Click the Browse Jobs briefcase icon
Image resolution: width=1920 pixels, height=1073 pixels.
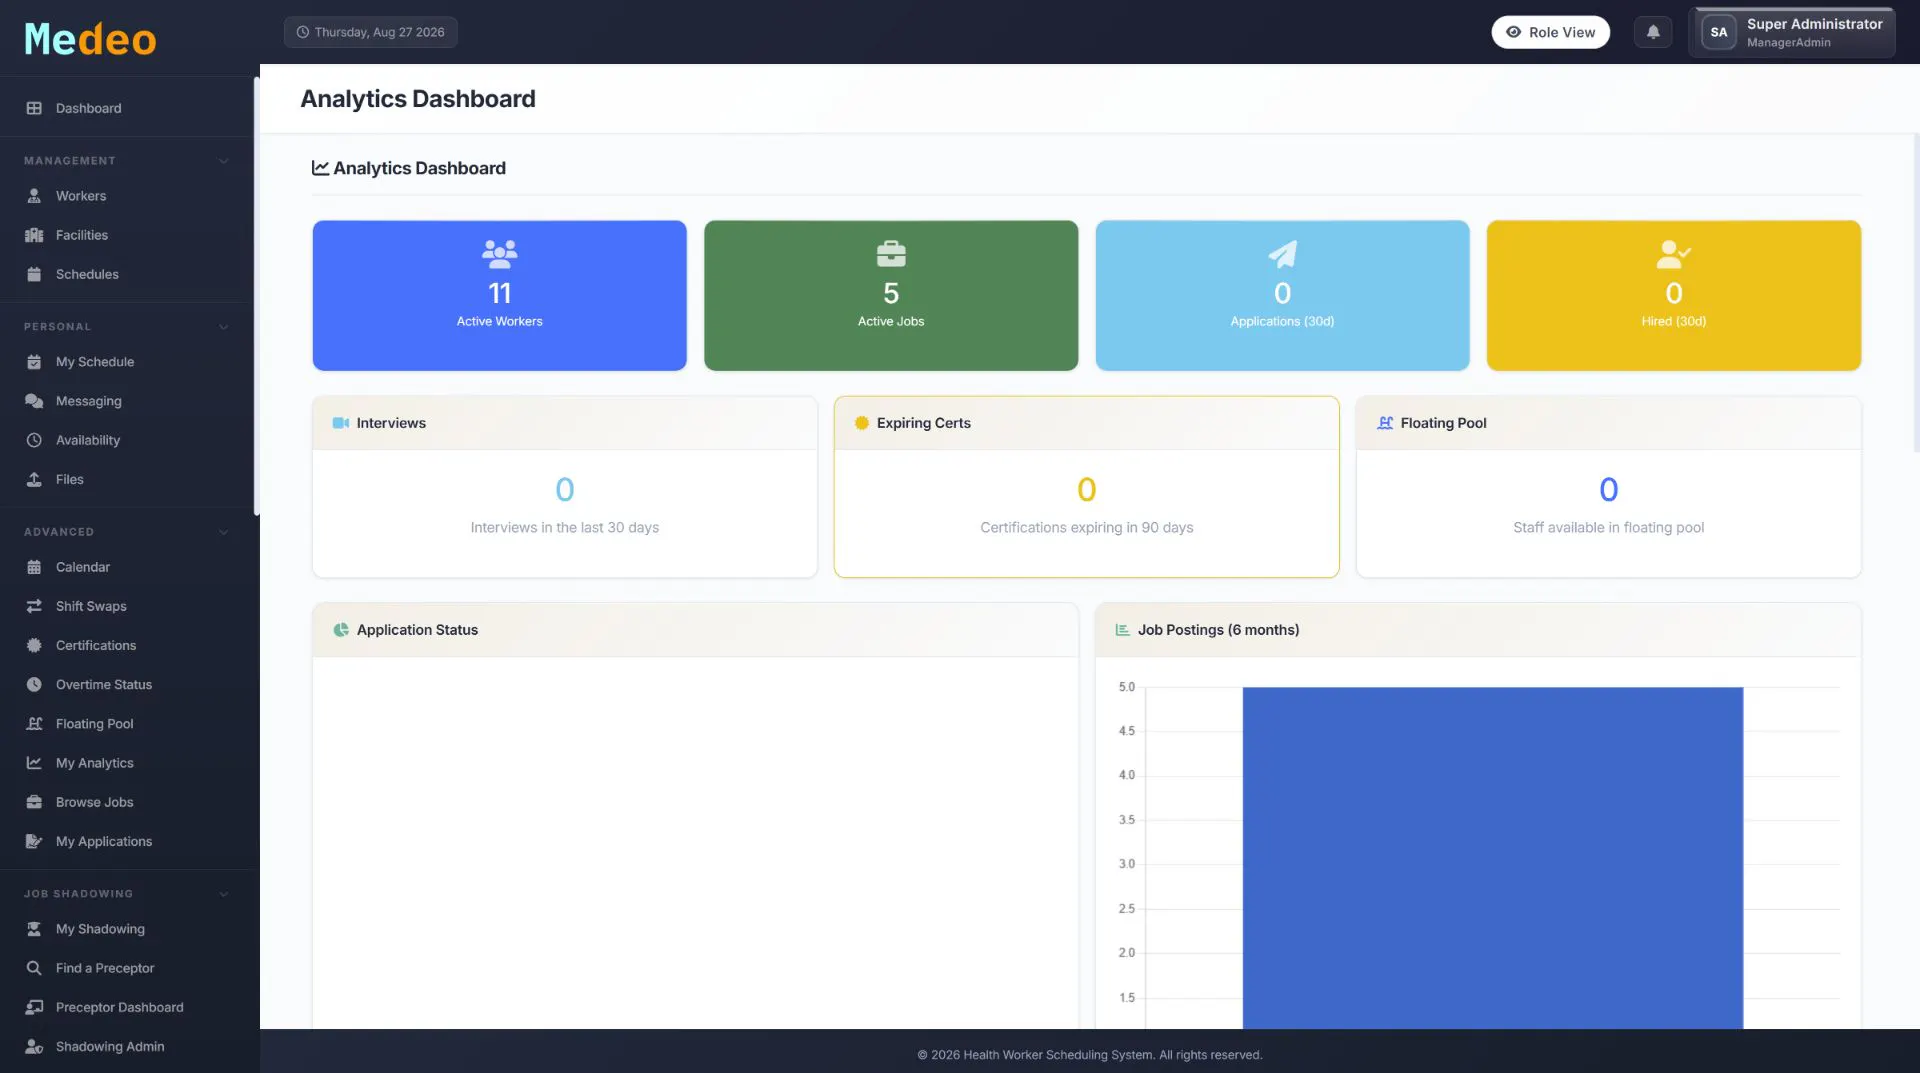[x=34, y=802]
